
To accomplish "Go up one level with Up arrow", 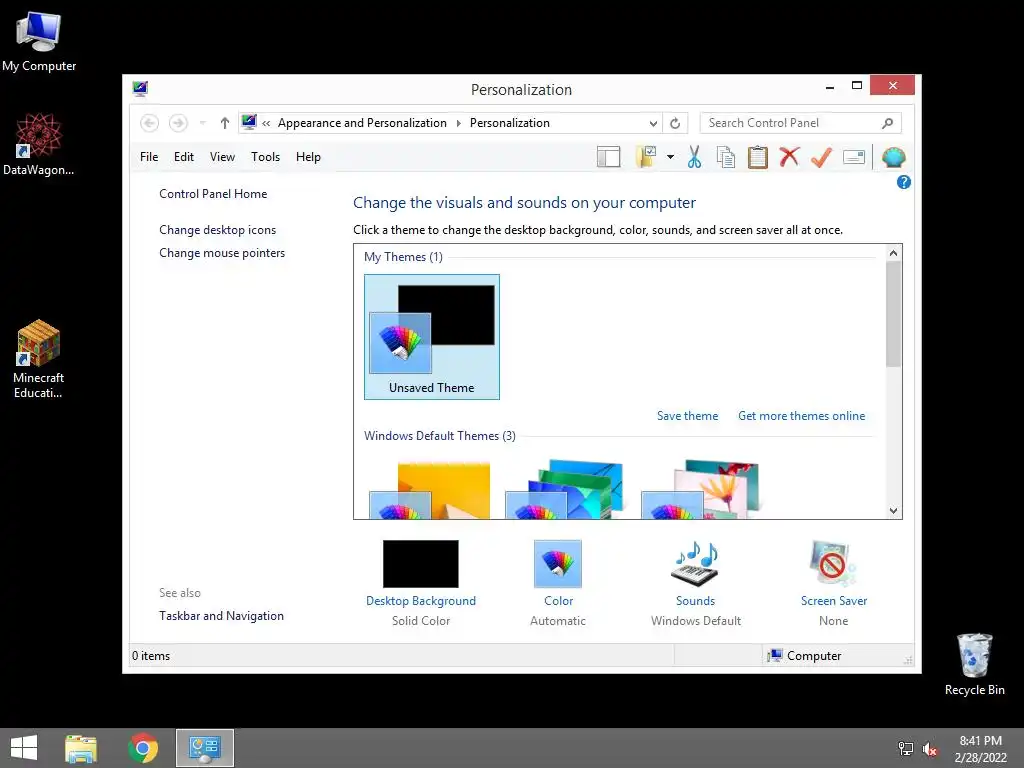I will 225,123.
